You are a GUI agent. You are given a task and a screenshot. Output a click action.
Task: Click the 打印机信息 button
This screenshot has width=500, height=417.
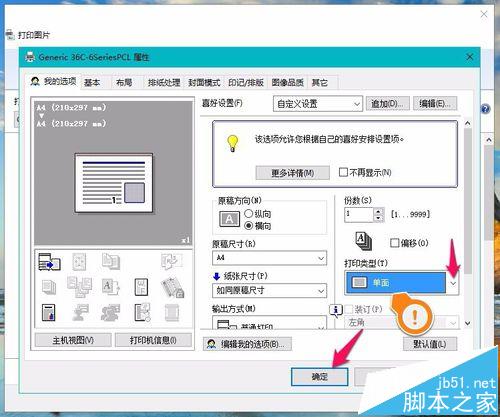click(x=153, y=340)
